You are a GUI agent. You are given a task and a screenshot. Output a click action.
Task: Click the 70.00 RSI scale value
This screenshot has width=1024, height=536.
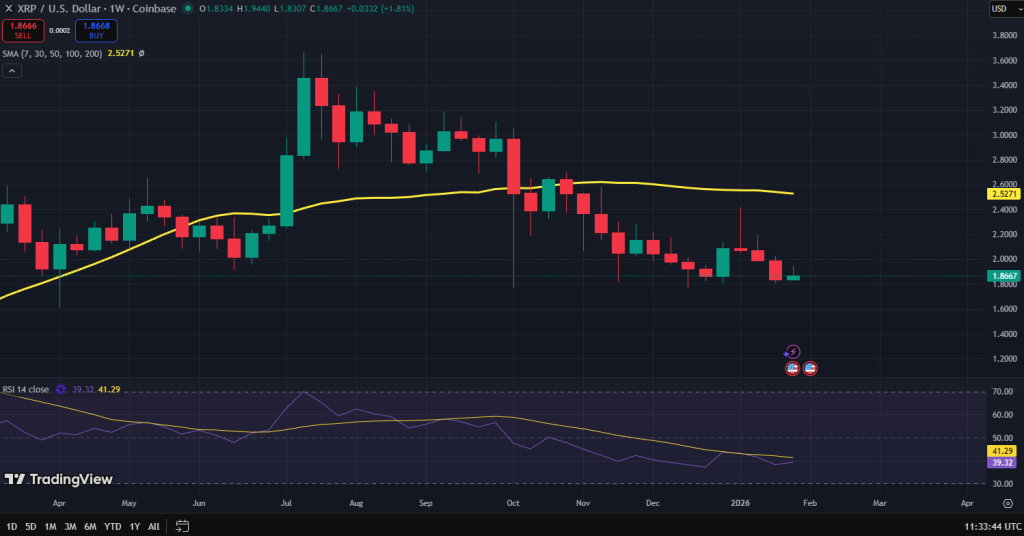1002,392
